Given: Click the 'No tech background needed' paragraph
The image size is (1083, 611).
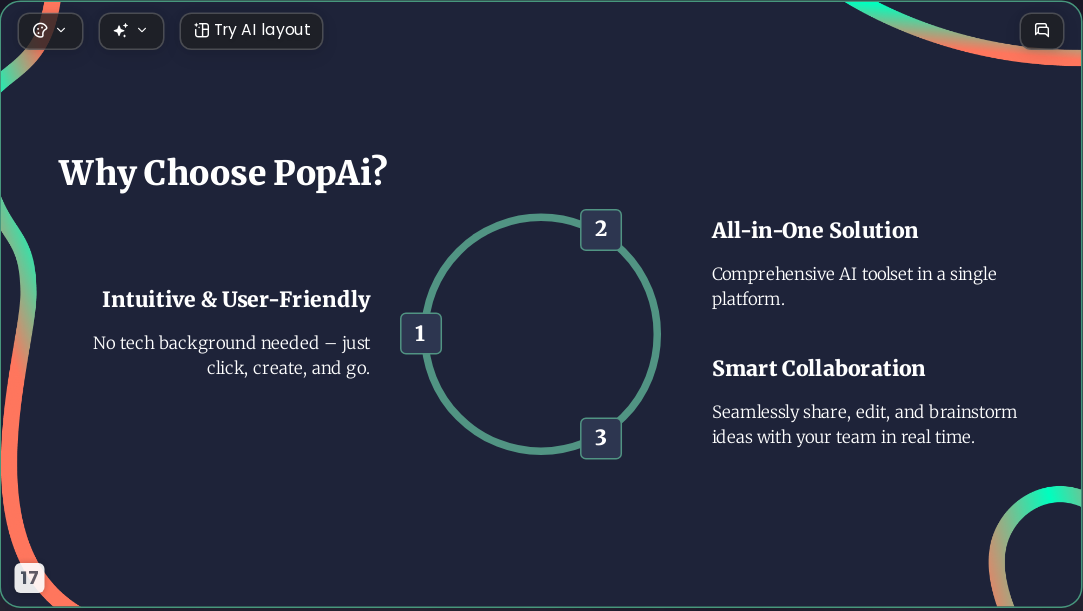Looking at the screenshot, I should [231, 356].
